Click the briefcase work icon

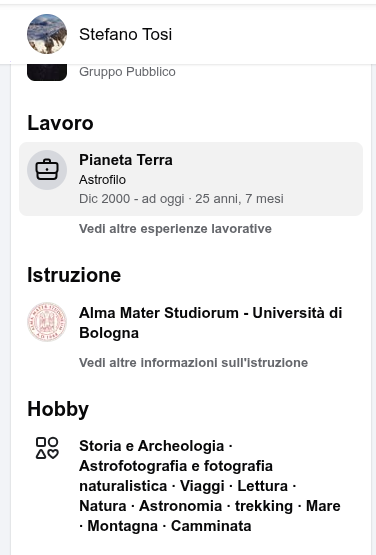47,170
